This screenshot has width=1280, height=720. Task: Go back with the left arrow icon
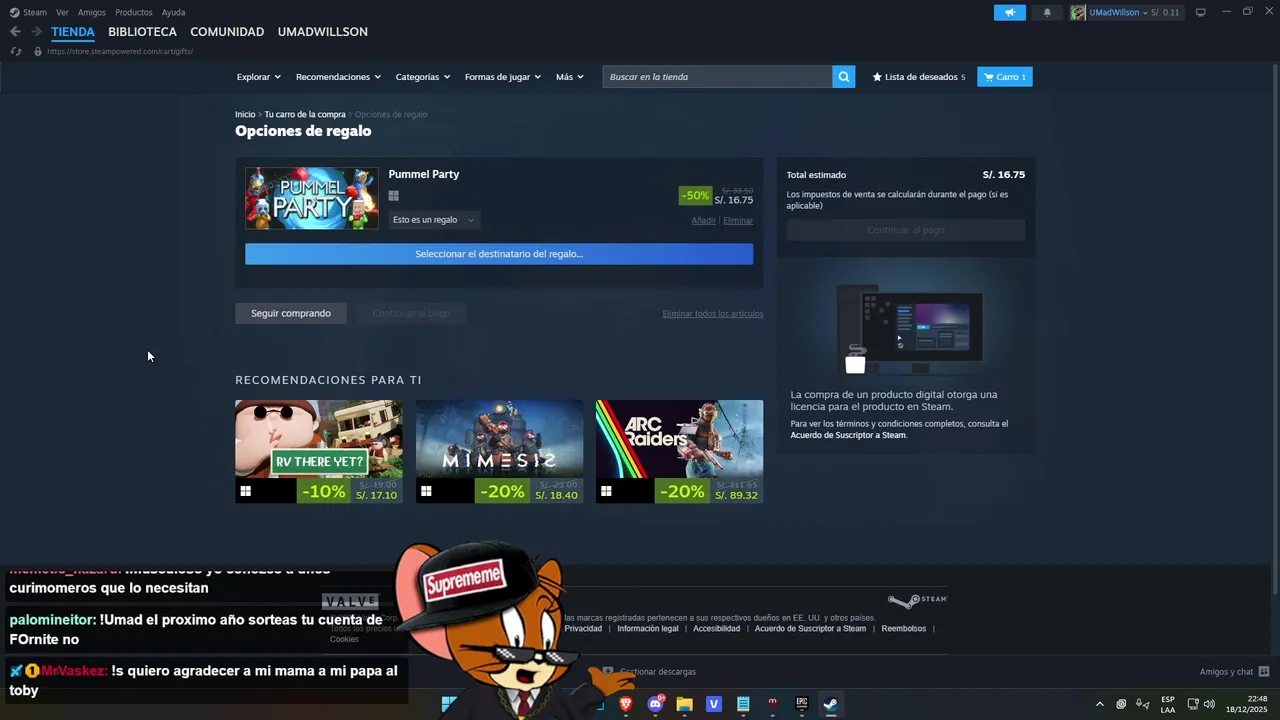coord(15,32)
